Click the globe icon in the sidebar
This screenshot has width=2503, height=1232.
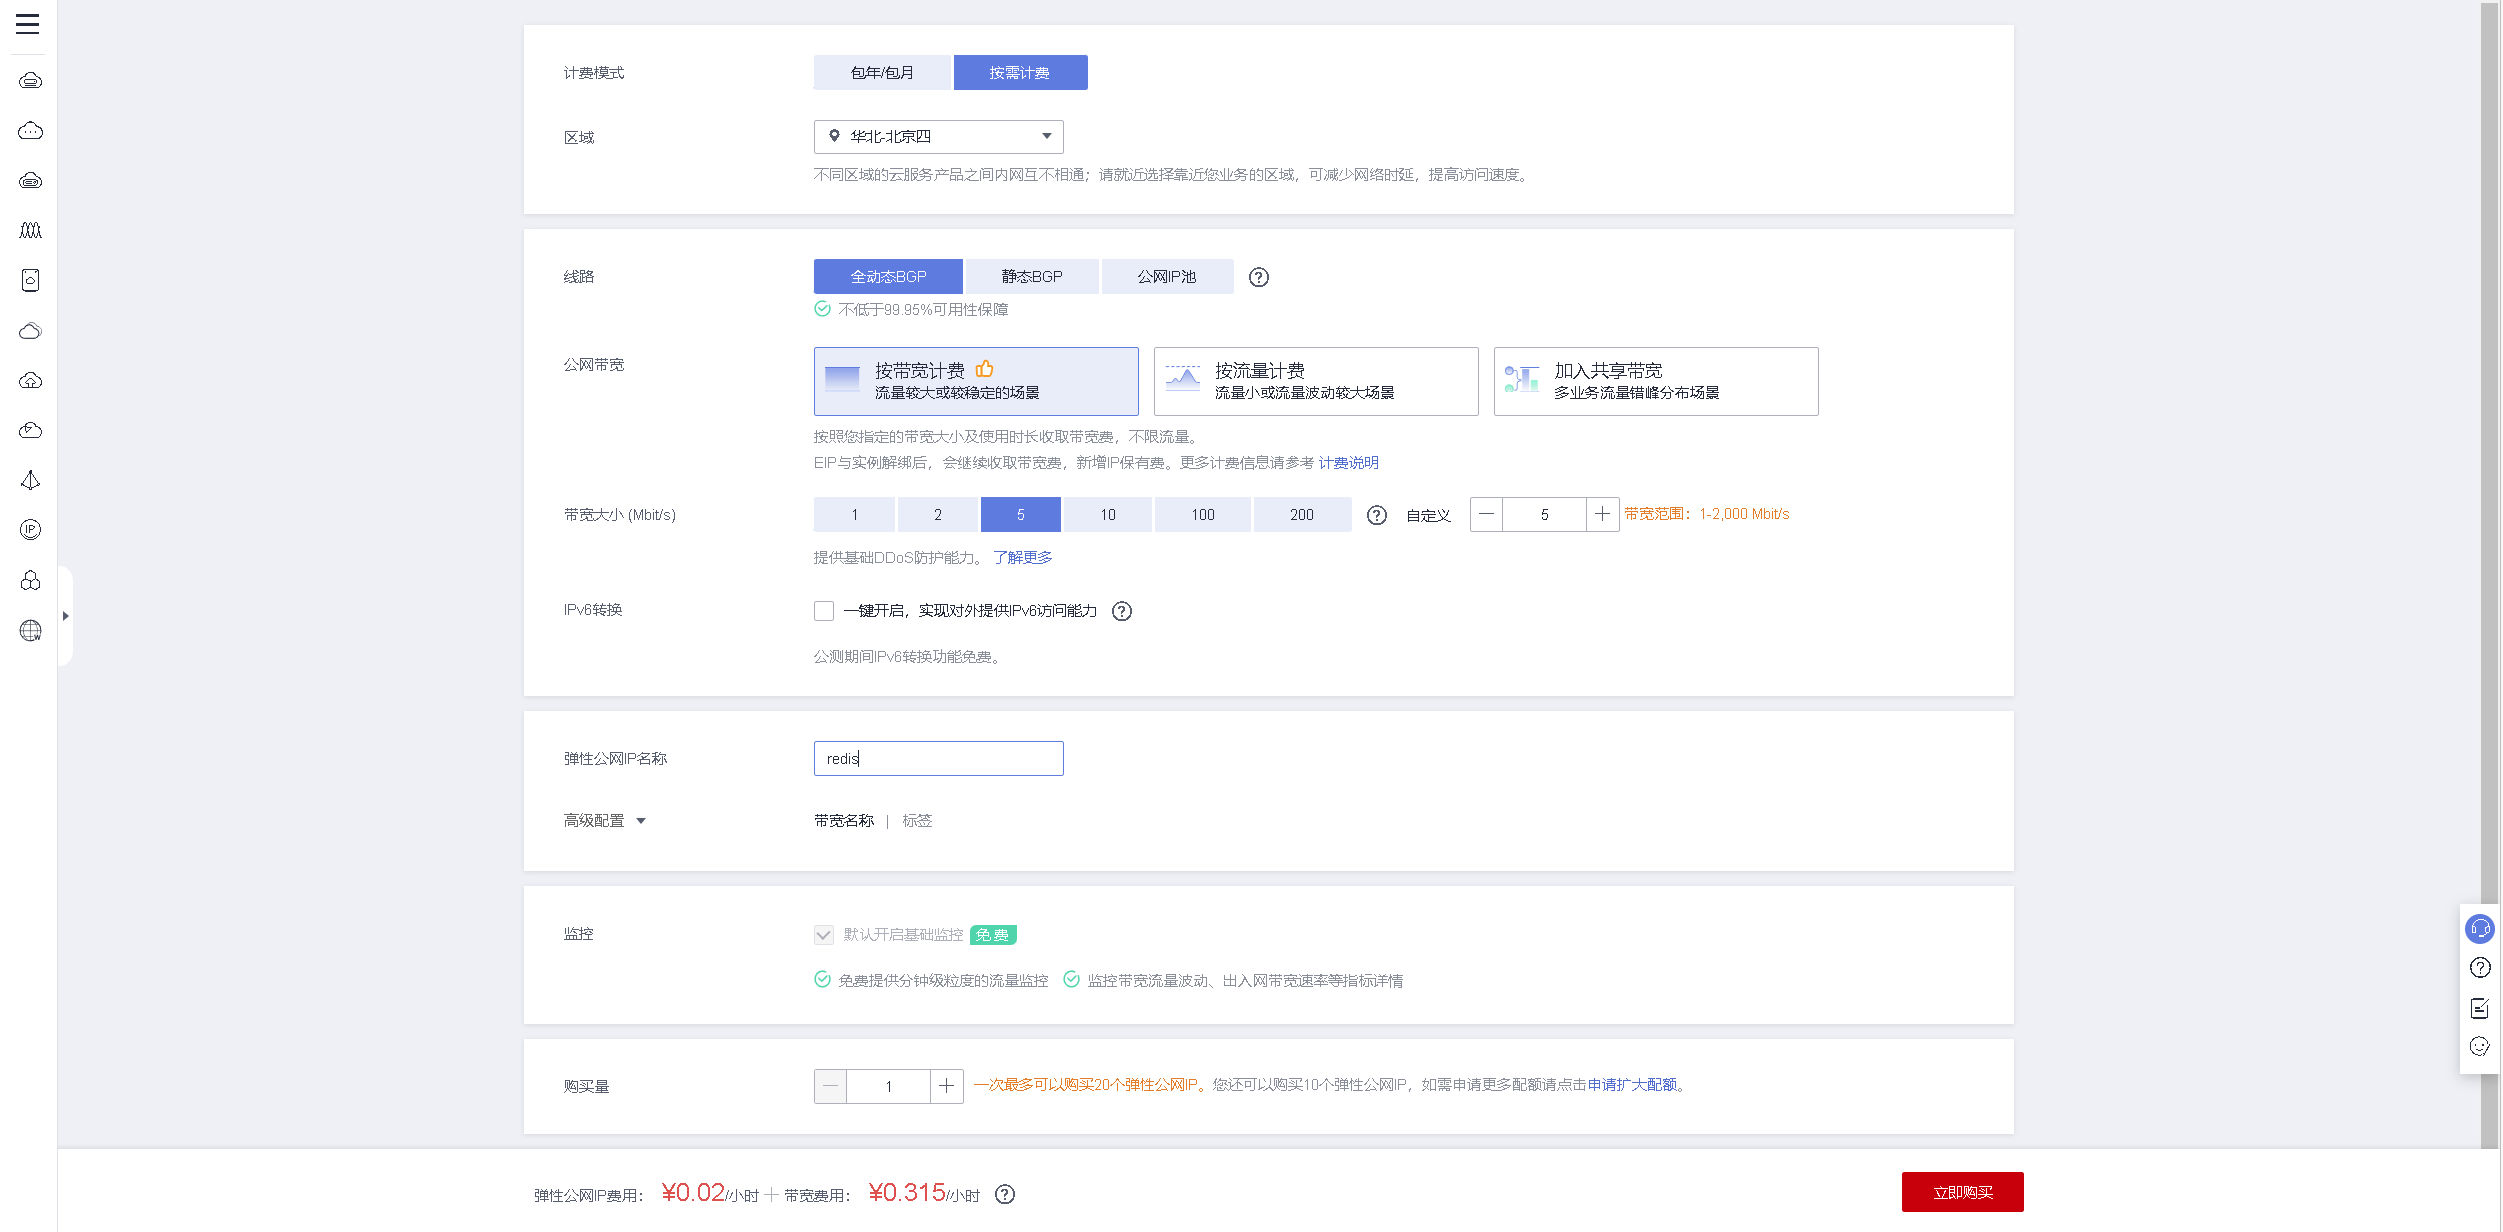(30, 631)
